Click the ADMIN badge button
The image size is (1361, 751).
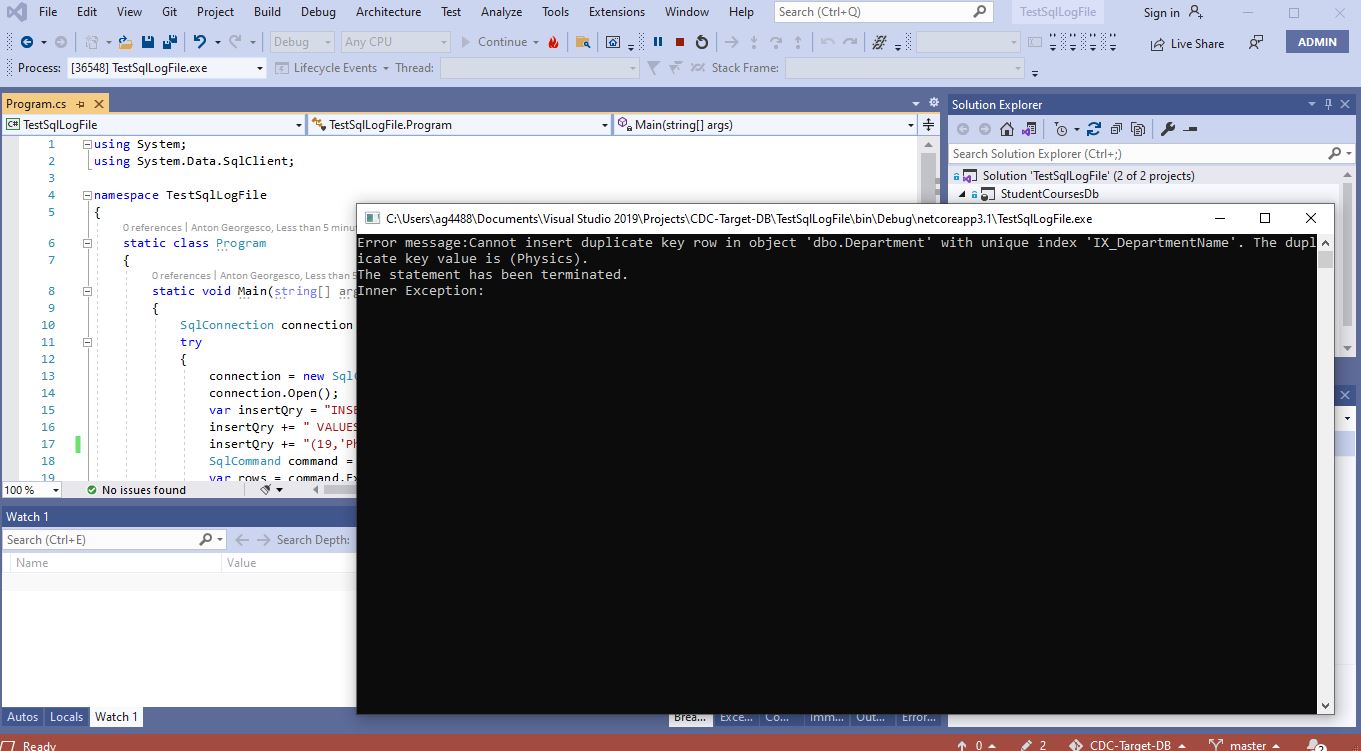coord(1317,42)
